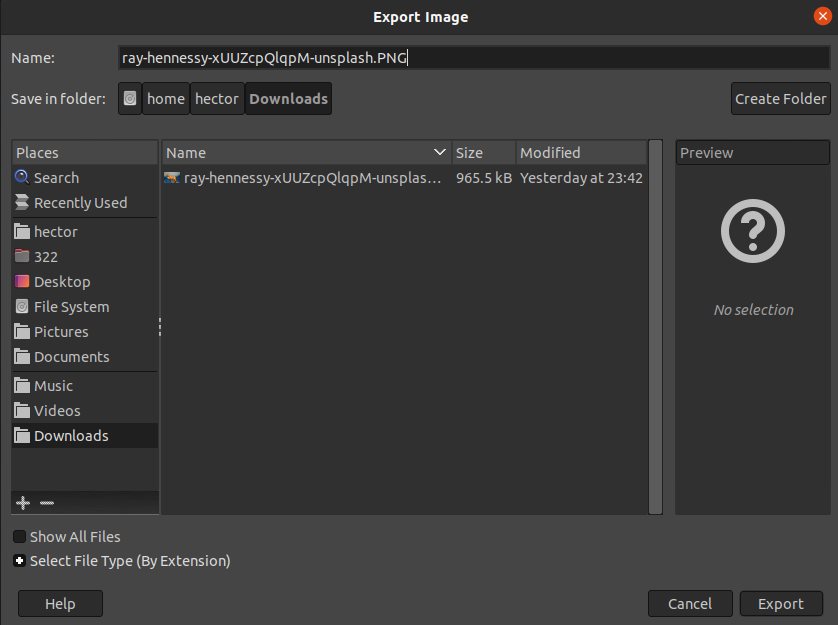Viewport: 838px width, 625px height.
Task: Select the ray-hennessy image file icon
Action: (172, 178)
